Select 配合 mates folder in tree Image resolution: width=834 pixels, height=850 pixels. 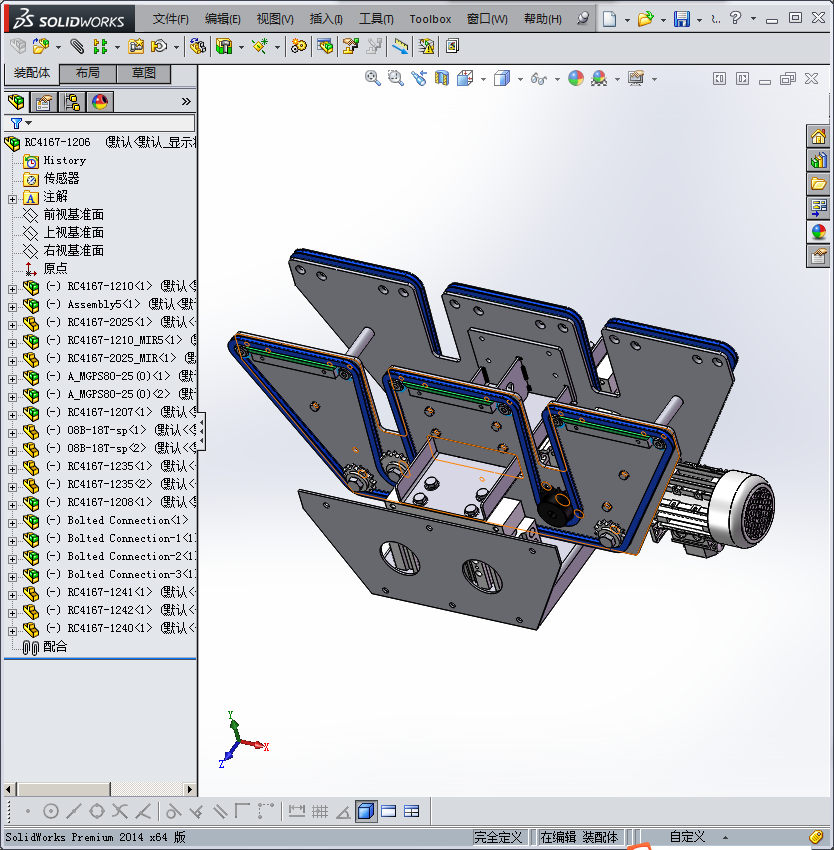(55, 647)
